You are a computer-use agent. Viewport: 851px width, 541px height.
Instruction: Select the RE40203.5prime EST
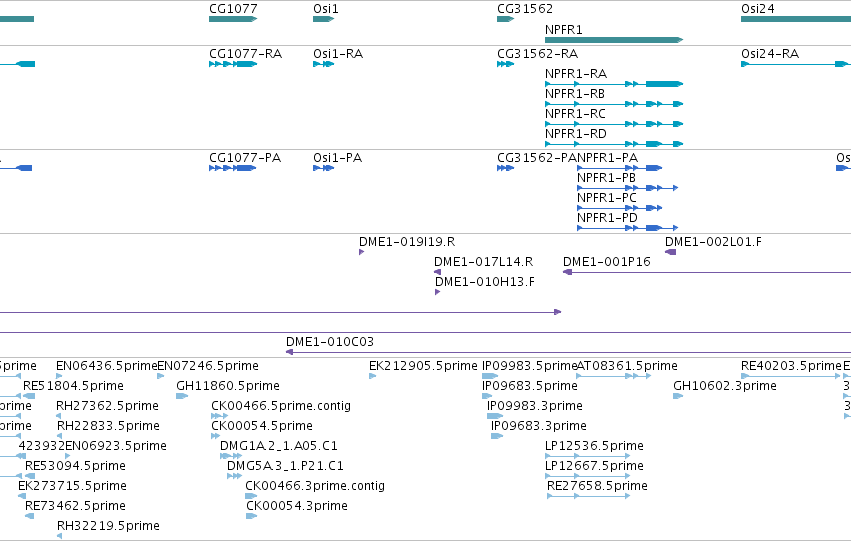point(791,376)
